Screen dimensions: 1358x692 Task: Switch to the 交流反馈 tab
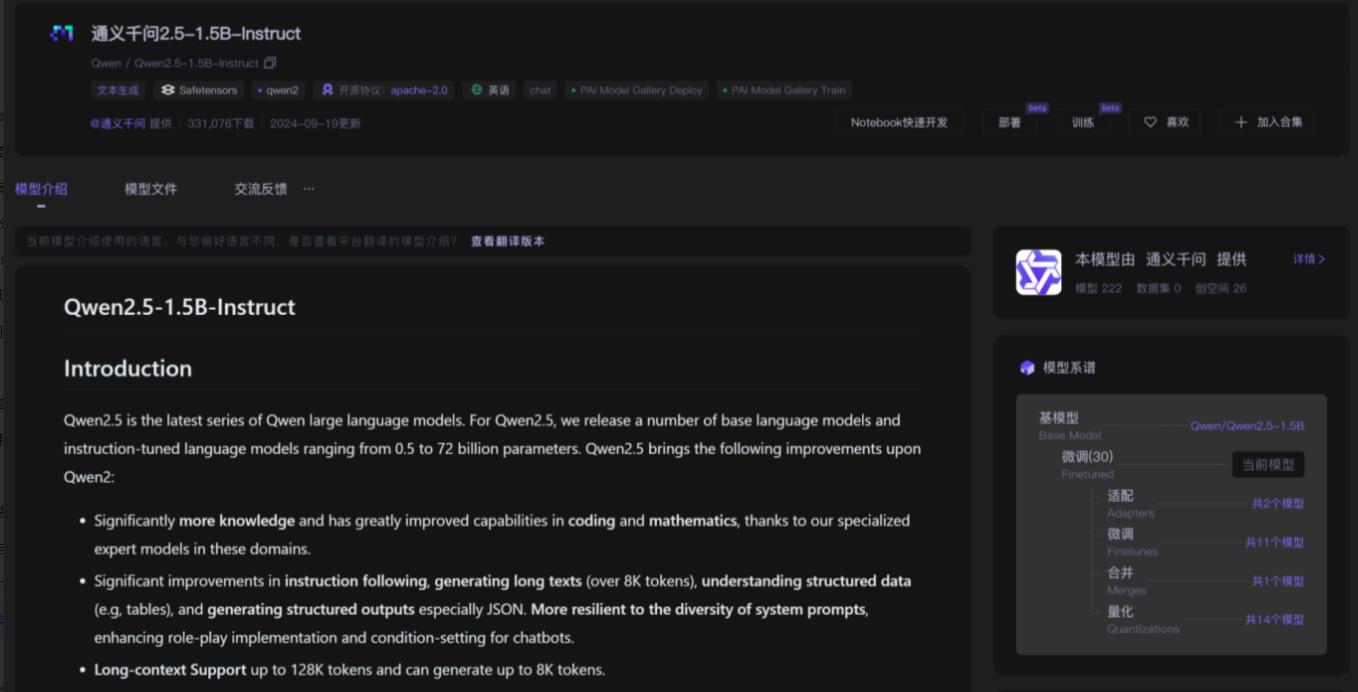pyautogui.click(x=261, y=189)
